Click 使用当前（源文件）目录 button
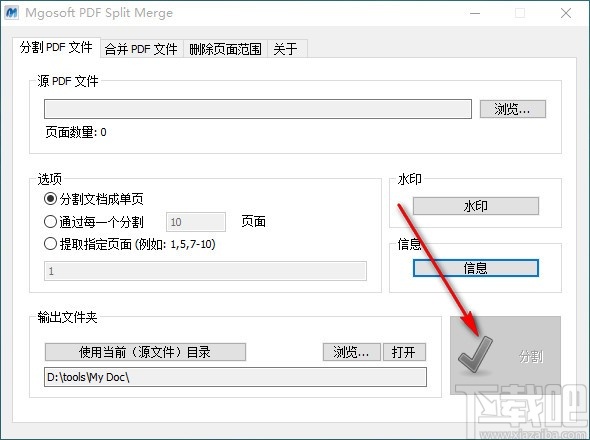 pos(145,352)
